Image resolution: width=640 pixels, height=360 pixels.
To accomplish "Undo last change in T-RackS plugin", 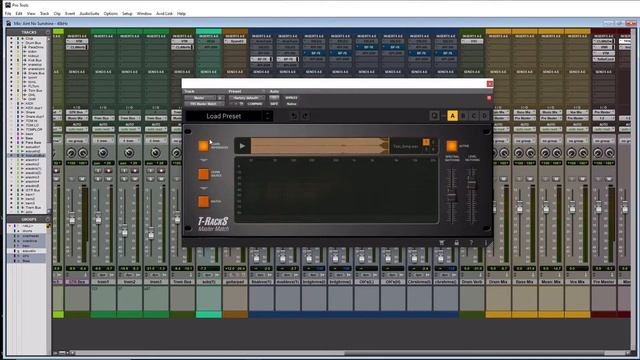I will coord(294,116).
